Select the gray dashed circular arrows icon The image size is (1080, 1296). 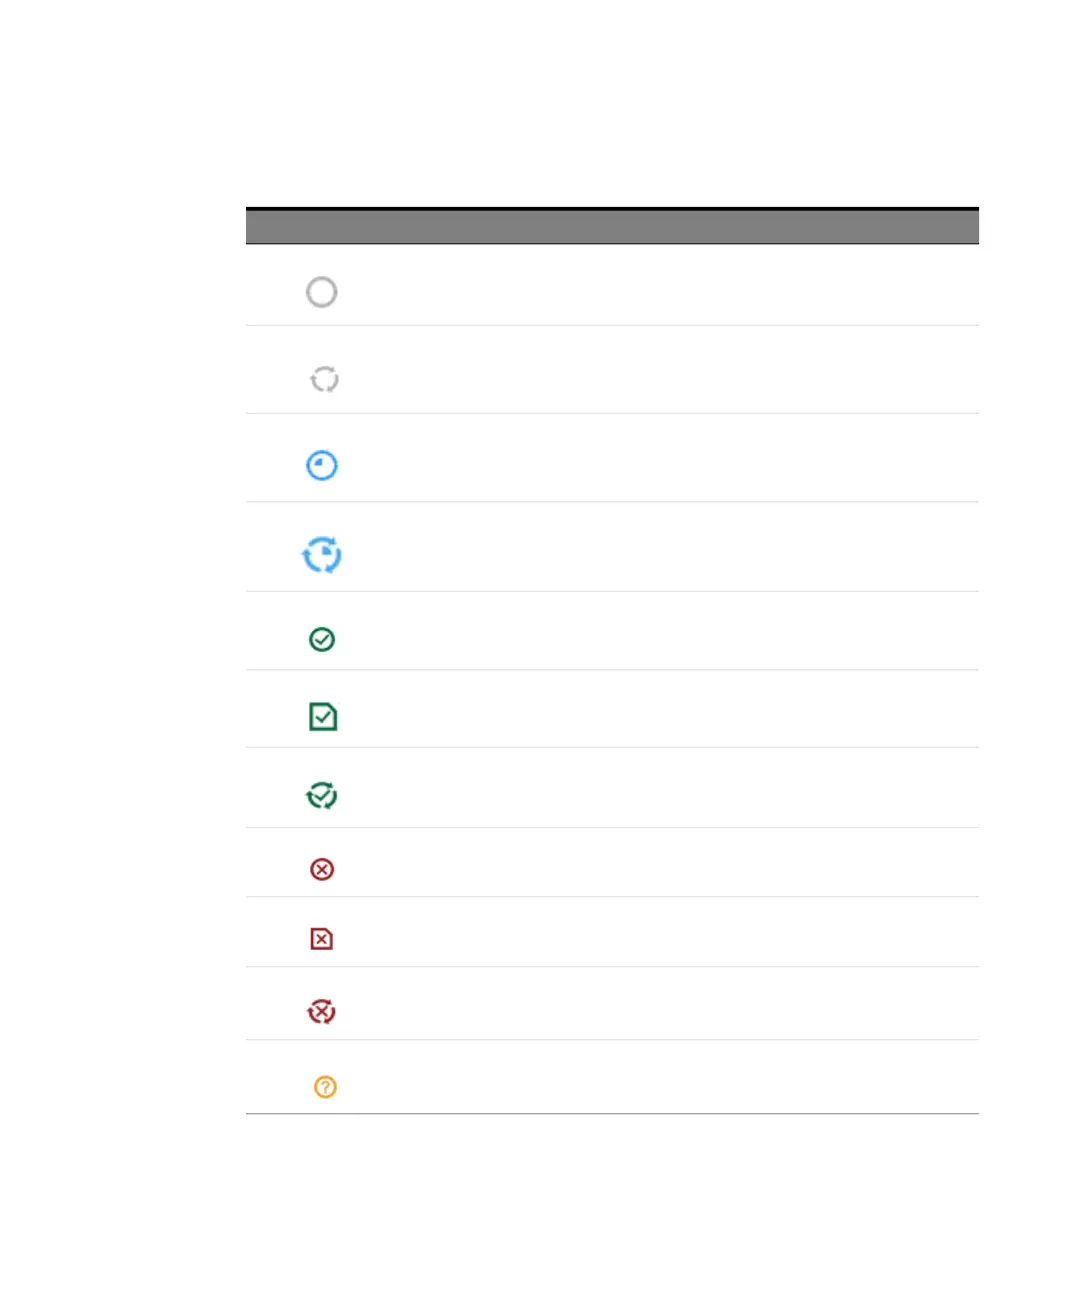coord(324,379)
